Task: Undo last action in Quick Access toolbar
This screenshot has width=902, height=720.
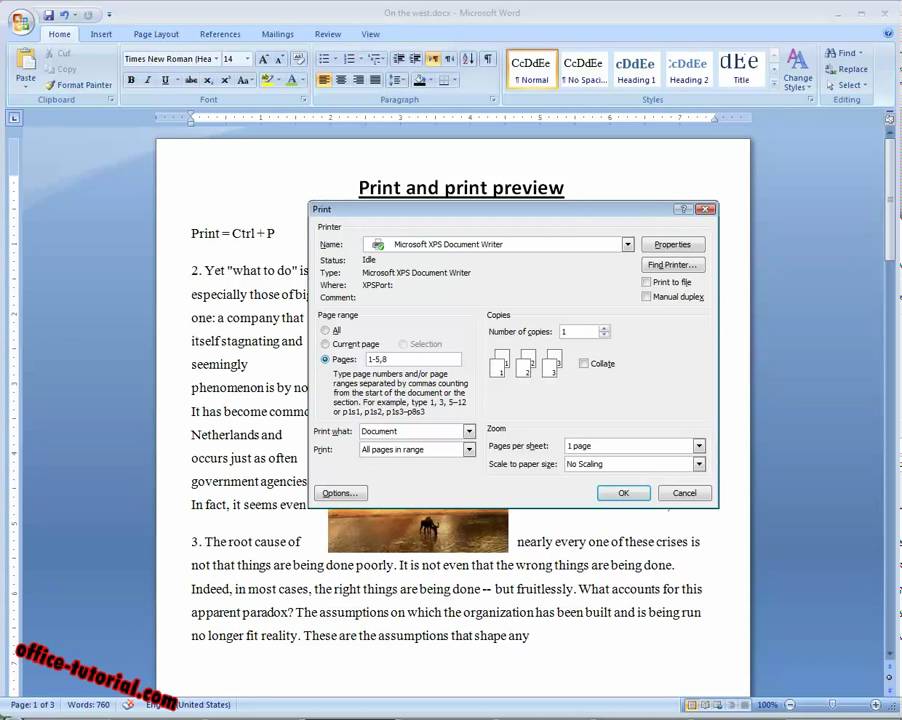Action: (x=64, y=15)
